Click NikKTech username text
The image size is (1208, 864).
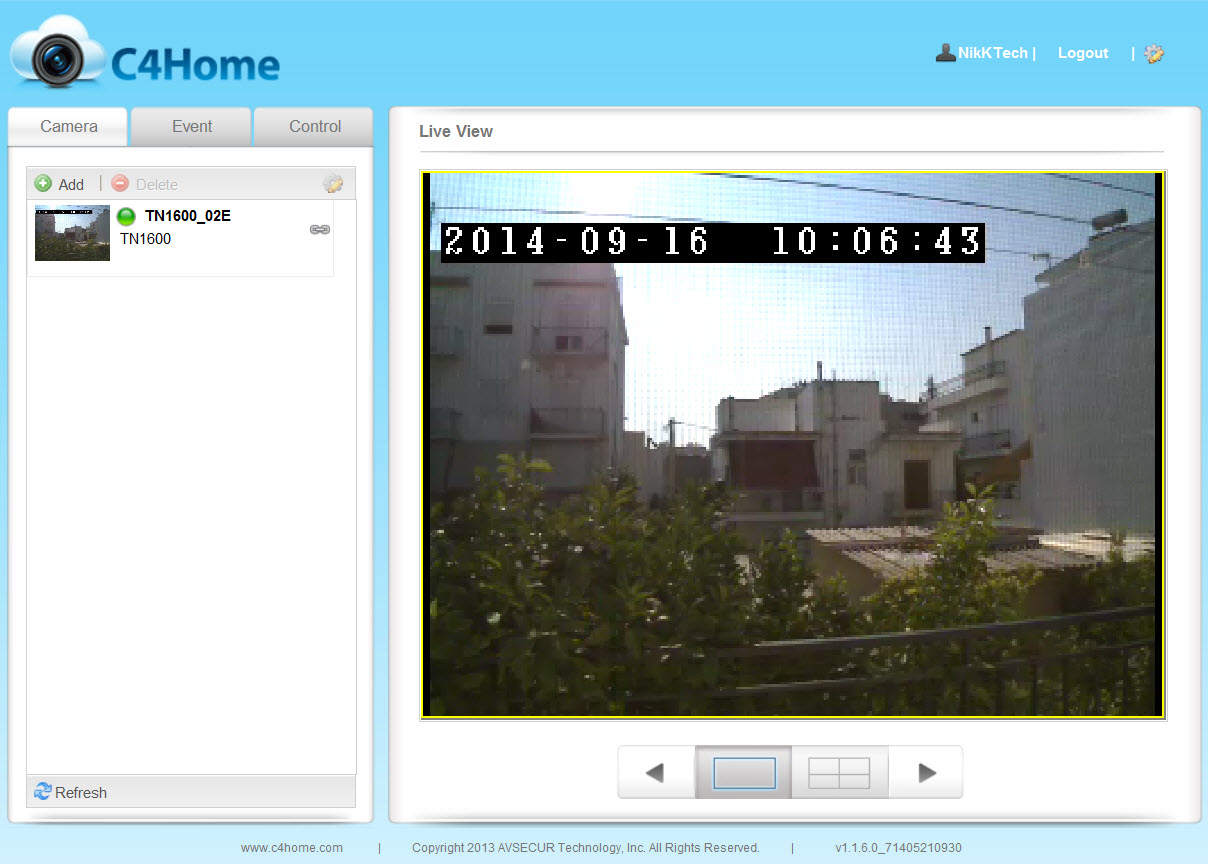[993, 53]
